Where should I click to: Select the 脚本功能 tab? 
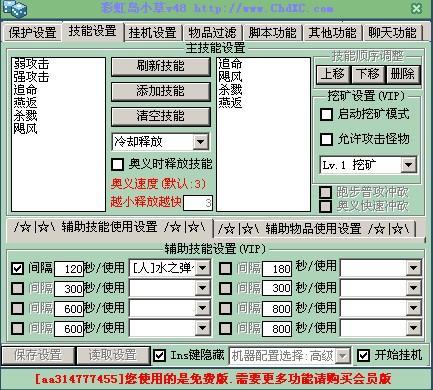tap(272, 33)
